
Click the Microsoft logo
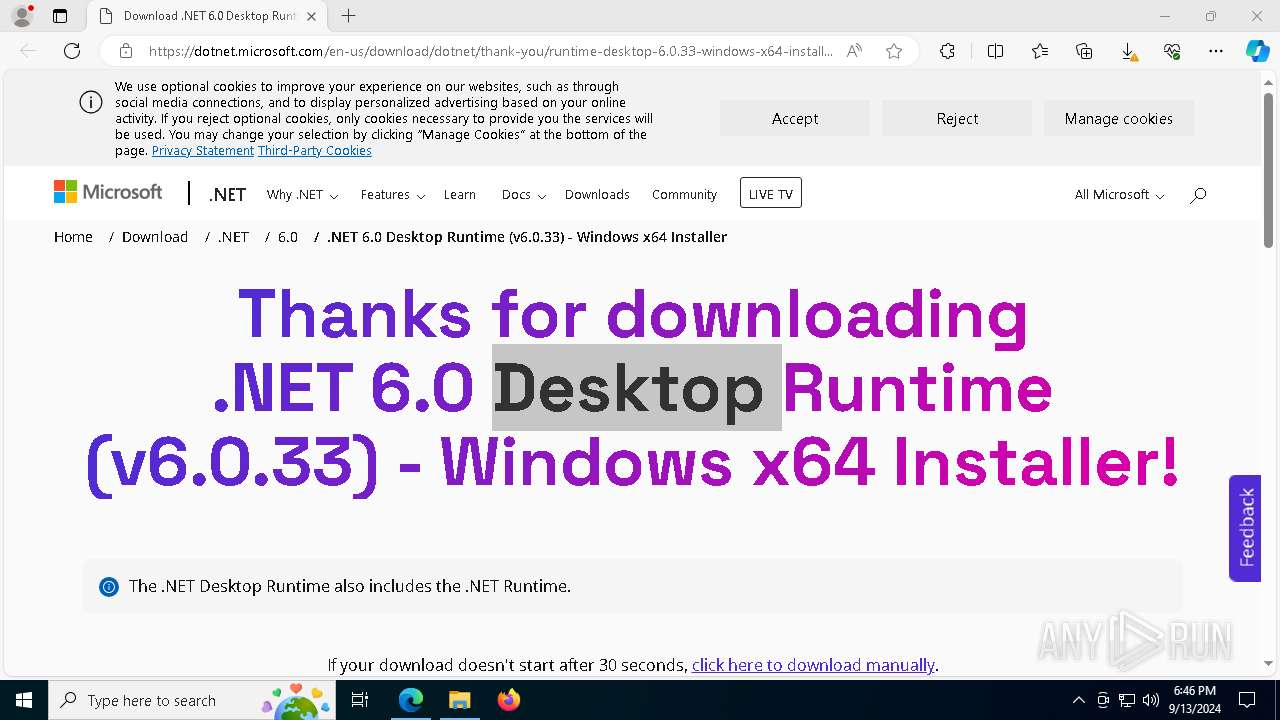pos(108,192)
